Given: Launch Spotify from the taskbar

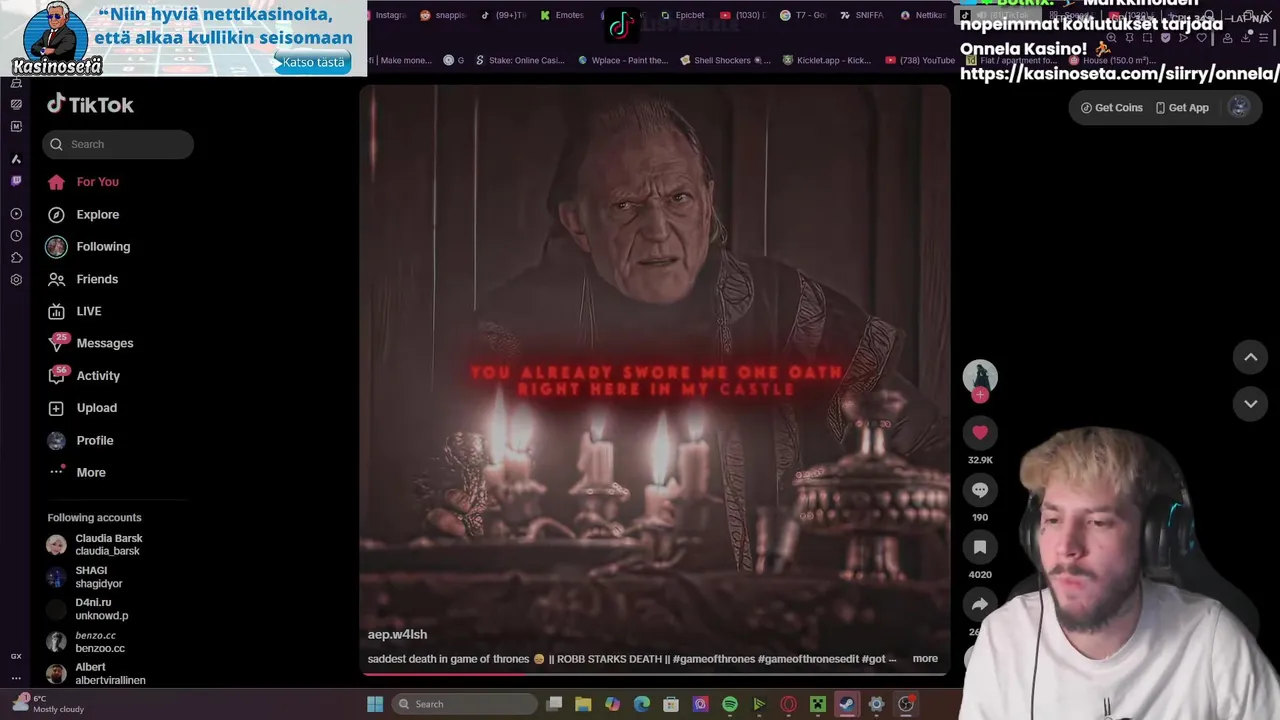Looking at the screenshot, I should pos(730,704).
